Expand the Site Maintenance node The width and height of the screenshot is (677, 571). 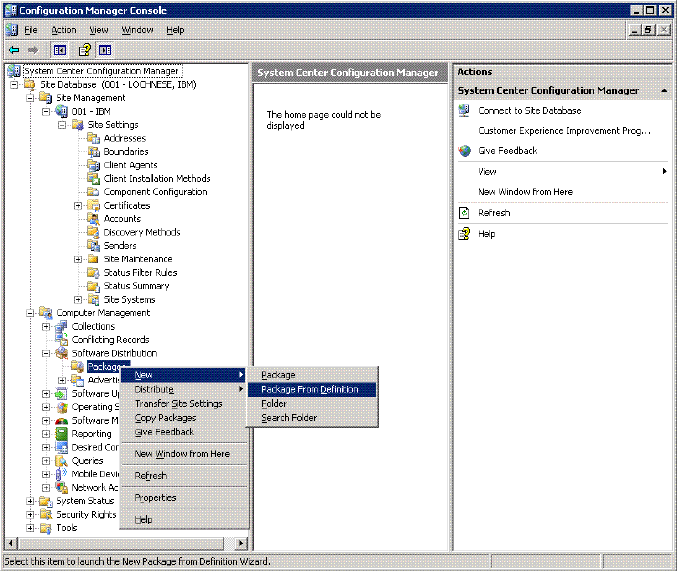coord(78,259)
